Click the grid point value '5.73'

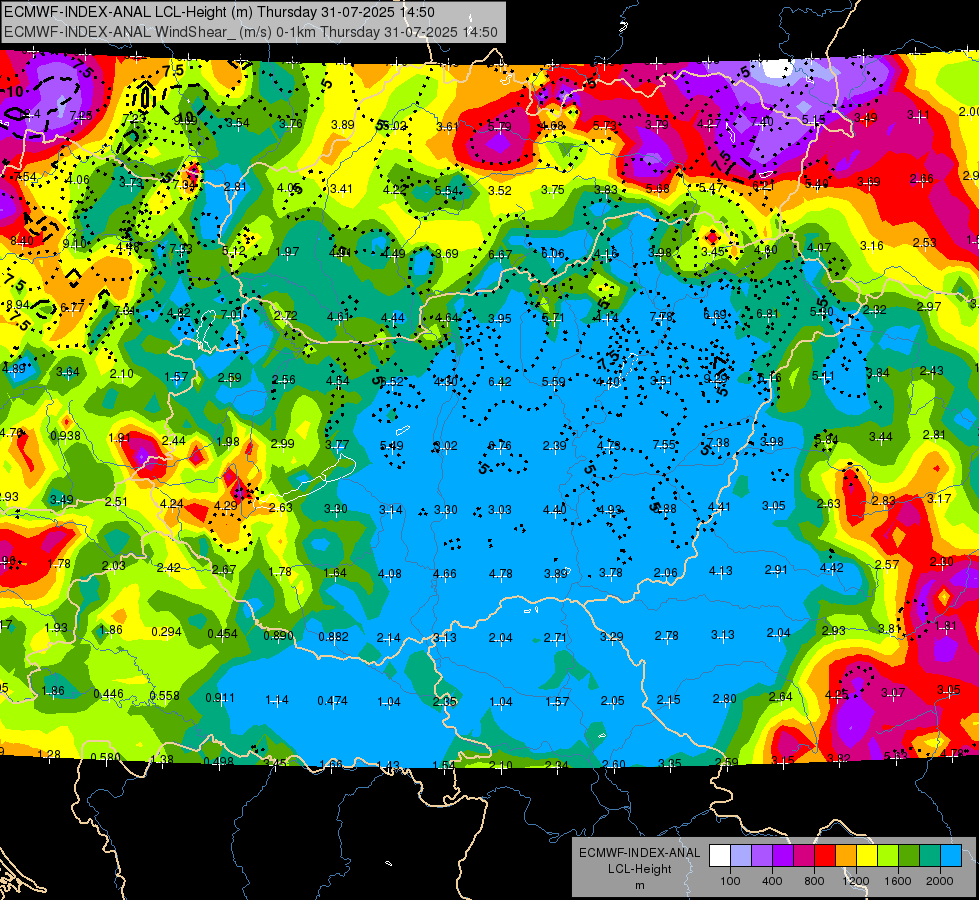click(604, 126)
